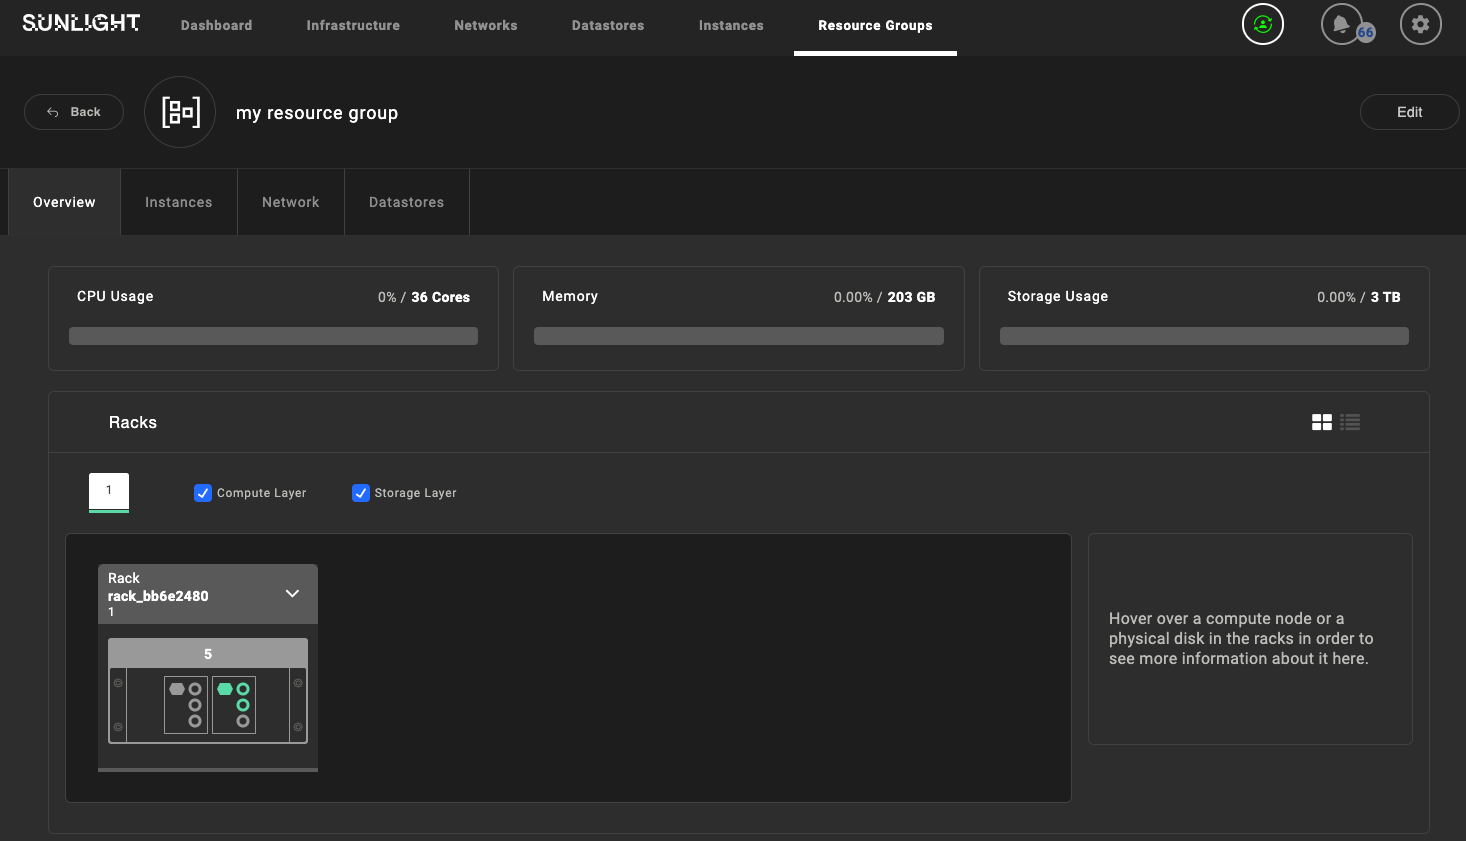Viewport: 1466px width, 841px height.
Task: Open the top Datastores menu
Action: pyautogui.click(x=608, y=25)
